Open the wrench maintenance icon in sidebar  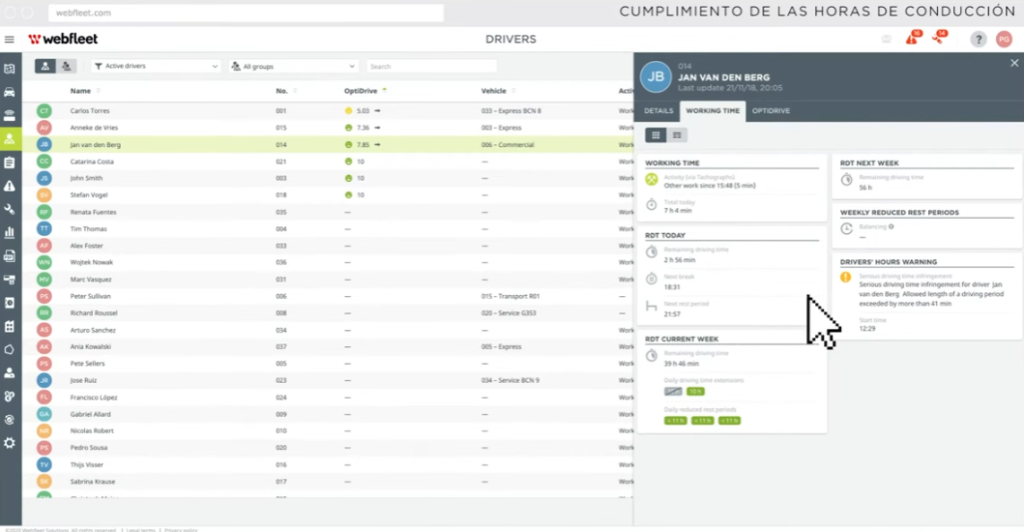(x=10, y=210)
